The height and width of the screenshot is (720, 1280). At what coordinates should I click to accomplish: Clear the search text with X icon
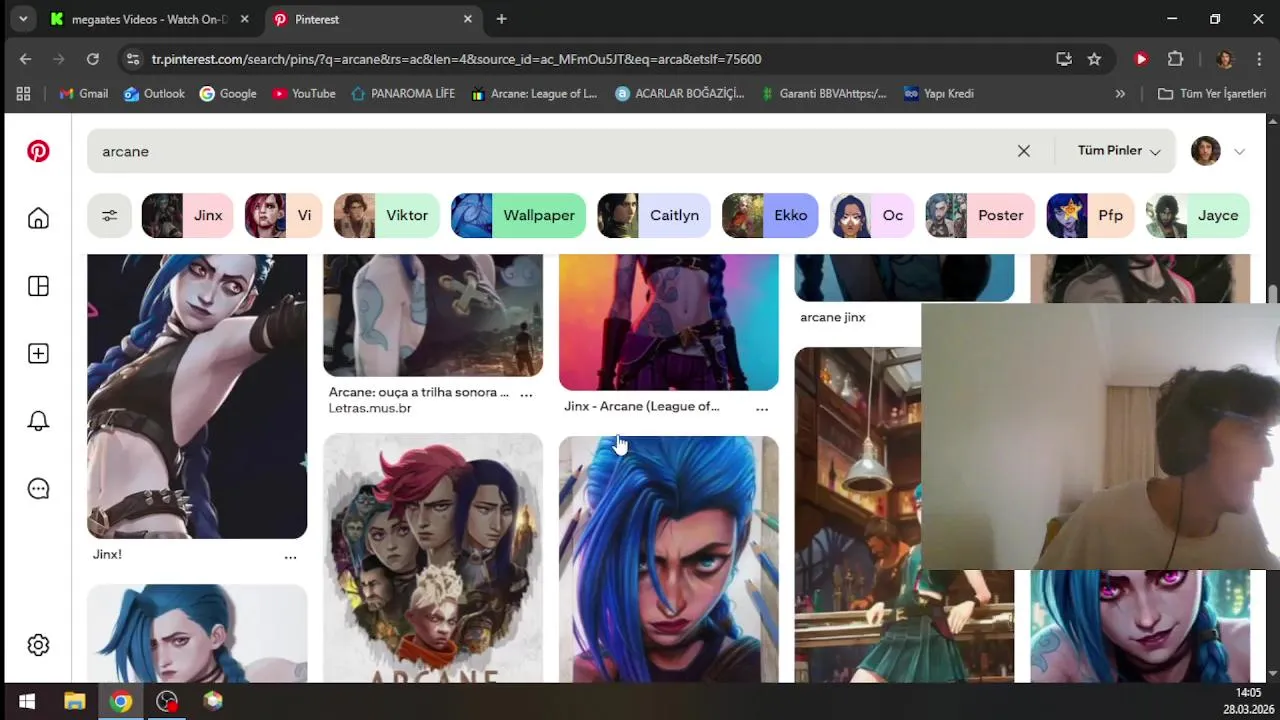(x=1024, y=151)
